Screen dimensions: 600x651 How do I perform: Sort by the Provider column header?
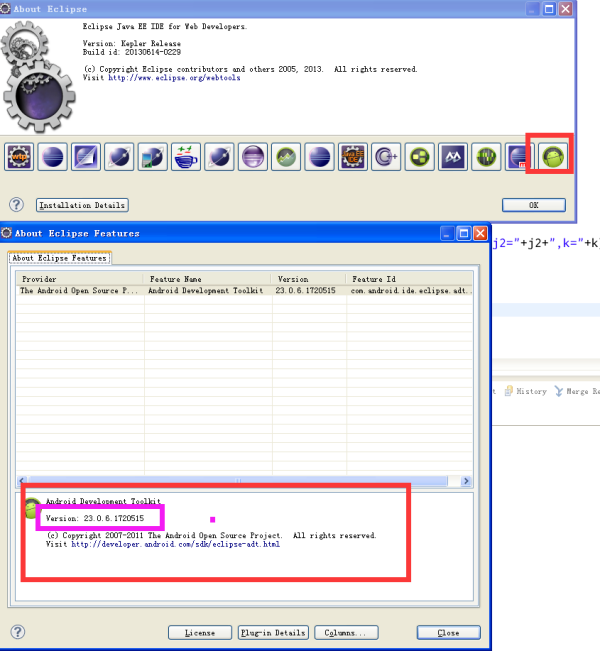click(79, 279)
